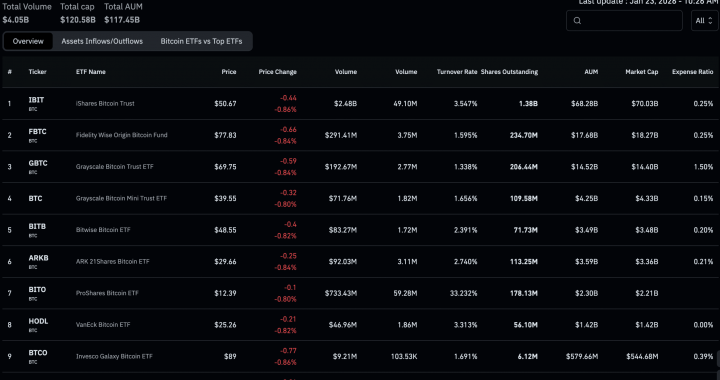Image resolution: width=720 pixels, height=380 pixels.
Task: Click Total AUM value $117.45B
Action: tap(122, 20)
